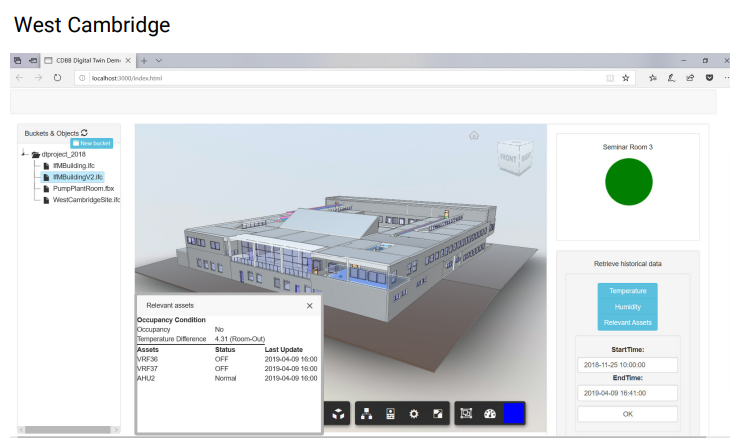Click the dashboard gauge icon in toolbar
The width and height of the screenshot is (730, 438).
[x=489, y=413]
